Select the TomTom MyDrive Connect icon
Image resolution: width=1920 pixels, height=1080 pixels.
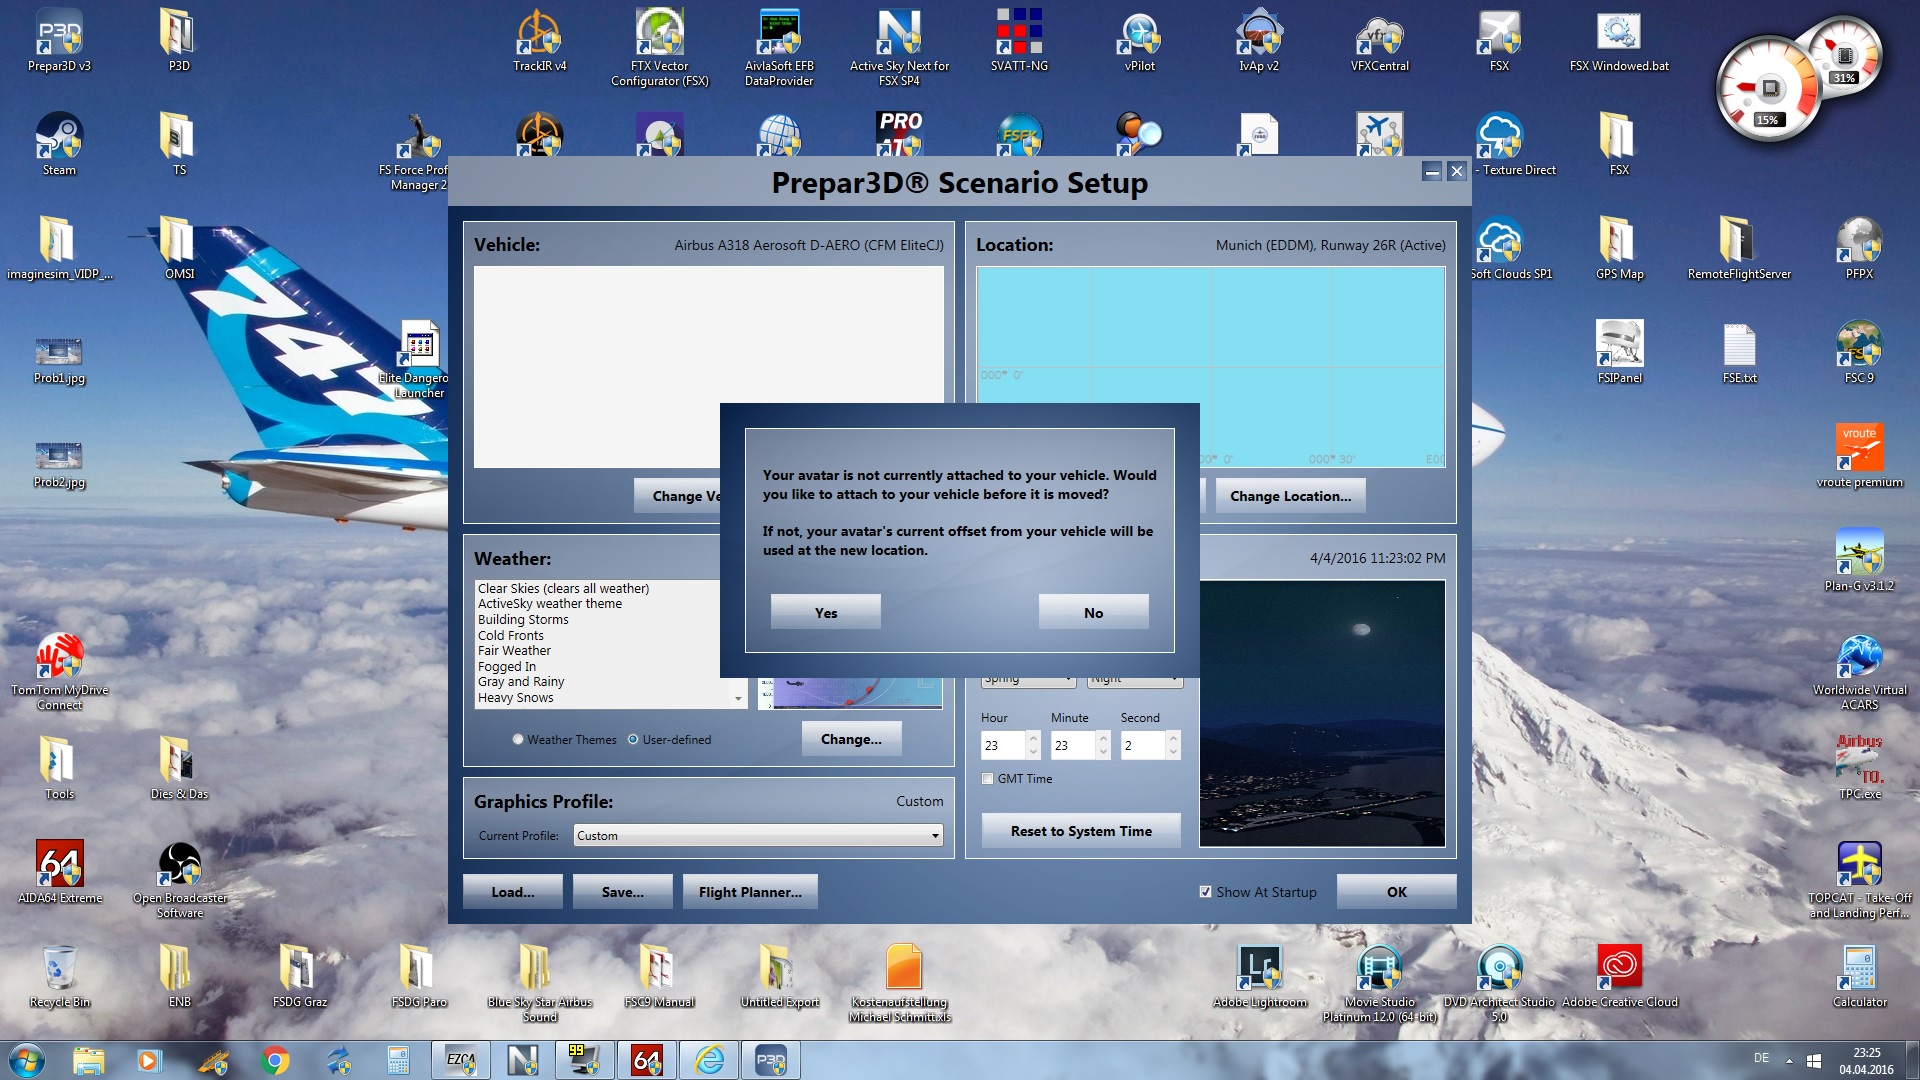[59, 672]
